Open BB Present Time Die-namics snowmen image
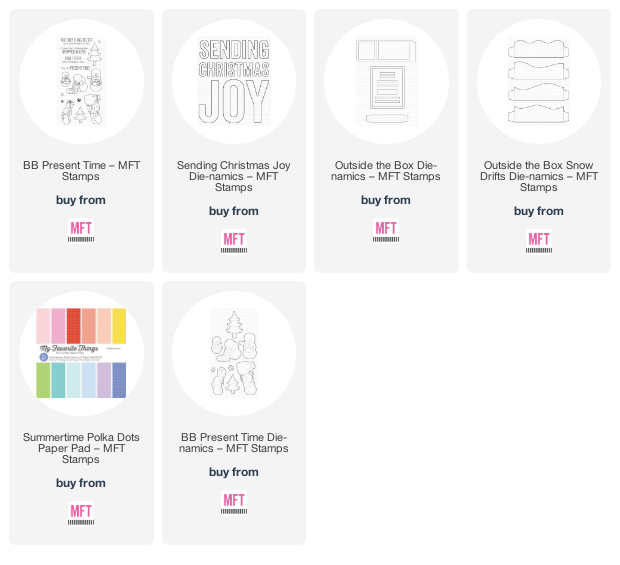The height and width of the screenshot is (565, 620). (x=234, y=353)
